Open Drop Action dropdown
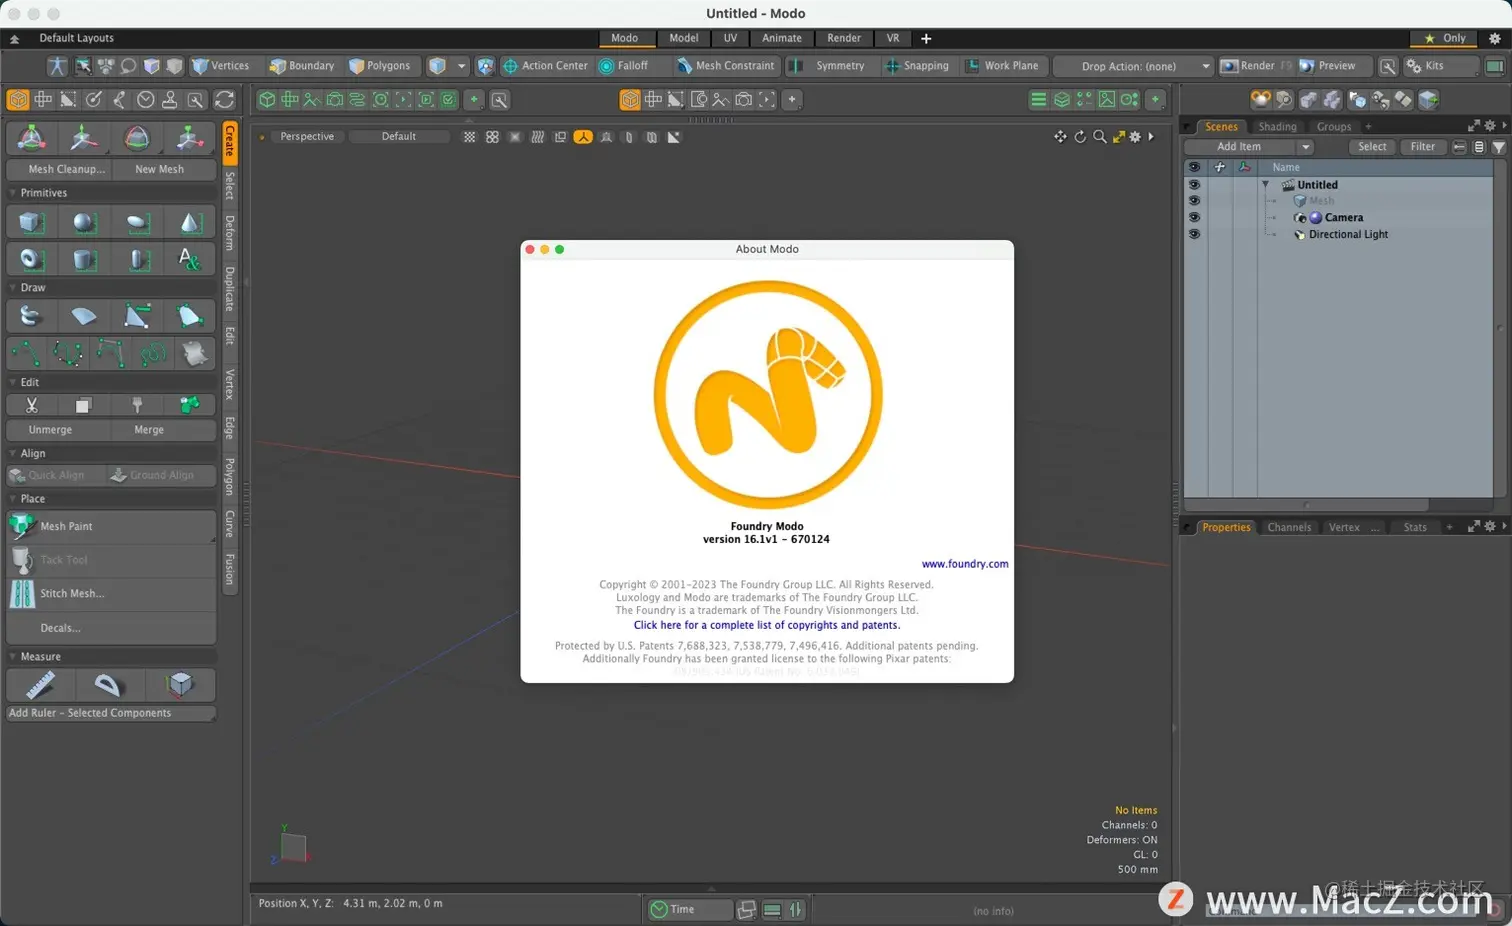 point(1133,66)
